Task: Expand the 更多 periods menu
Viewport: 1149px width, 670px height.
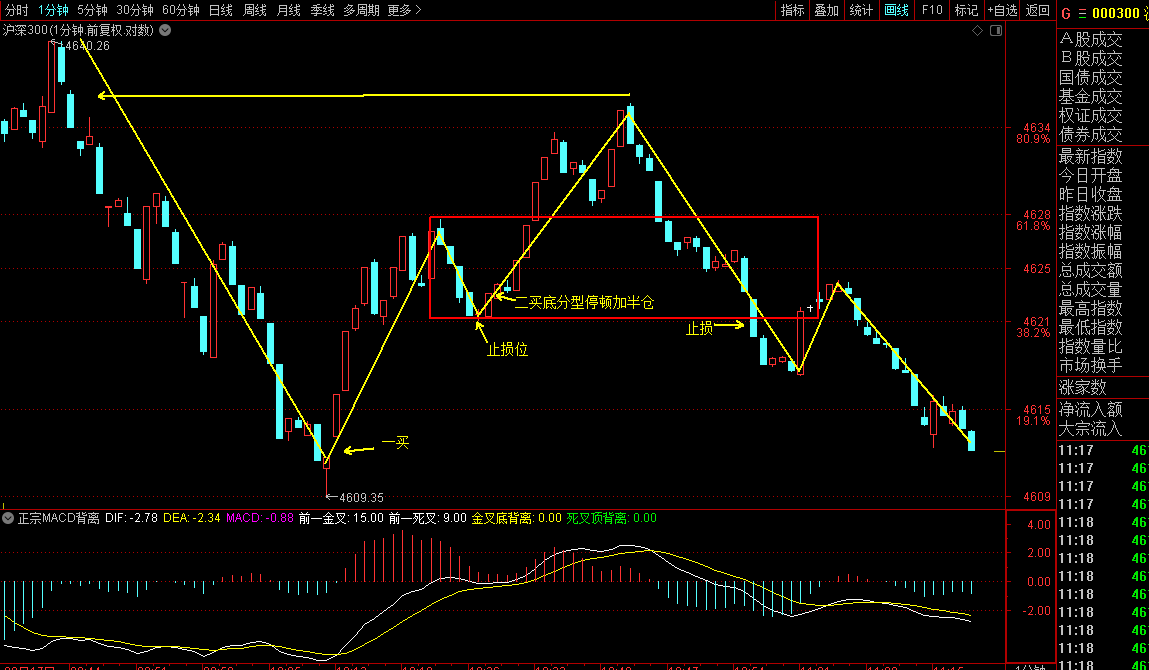Action: (403, 10)
